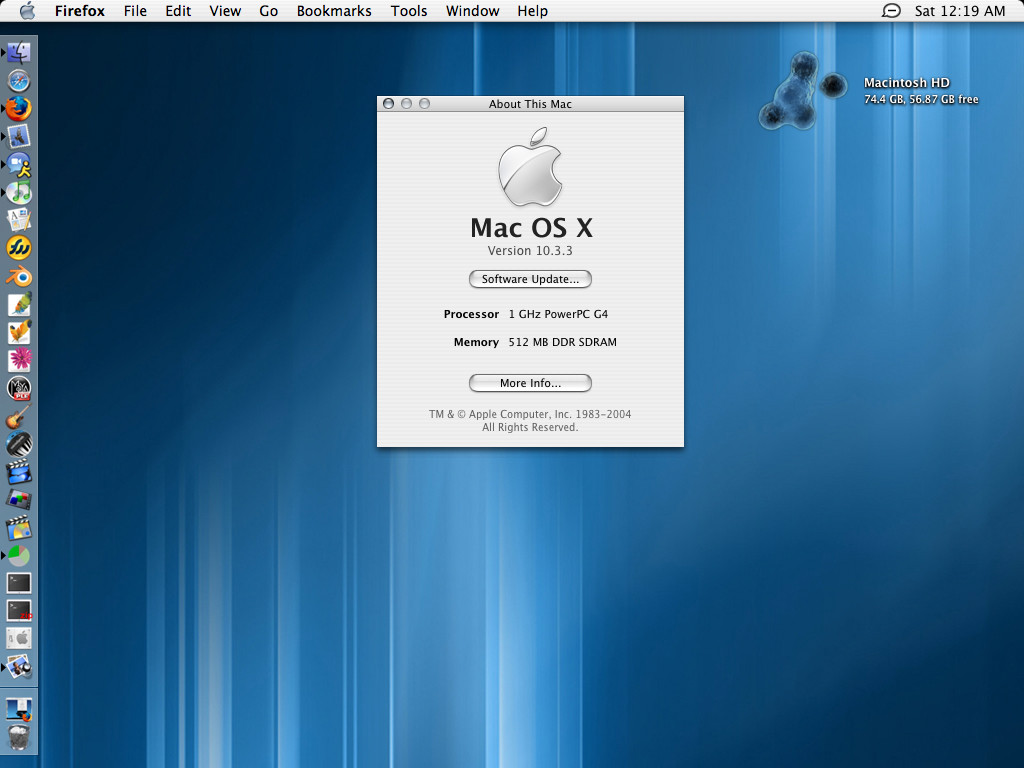Open the Tools menu
Viewport: 1024px width, 768px height.
(x=409, y=11)
